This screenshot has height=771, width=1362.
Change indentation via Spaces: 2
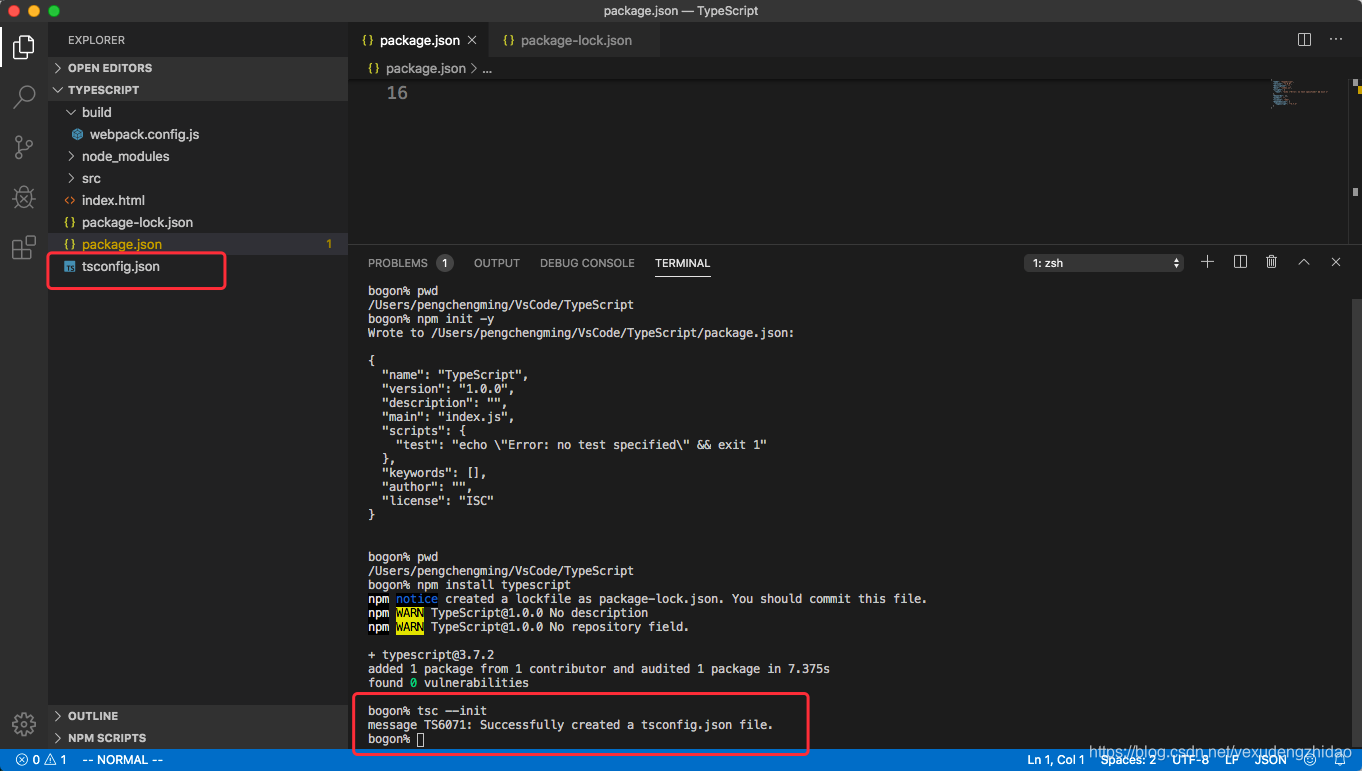point(1128,760)
